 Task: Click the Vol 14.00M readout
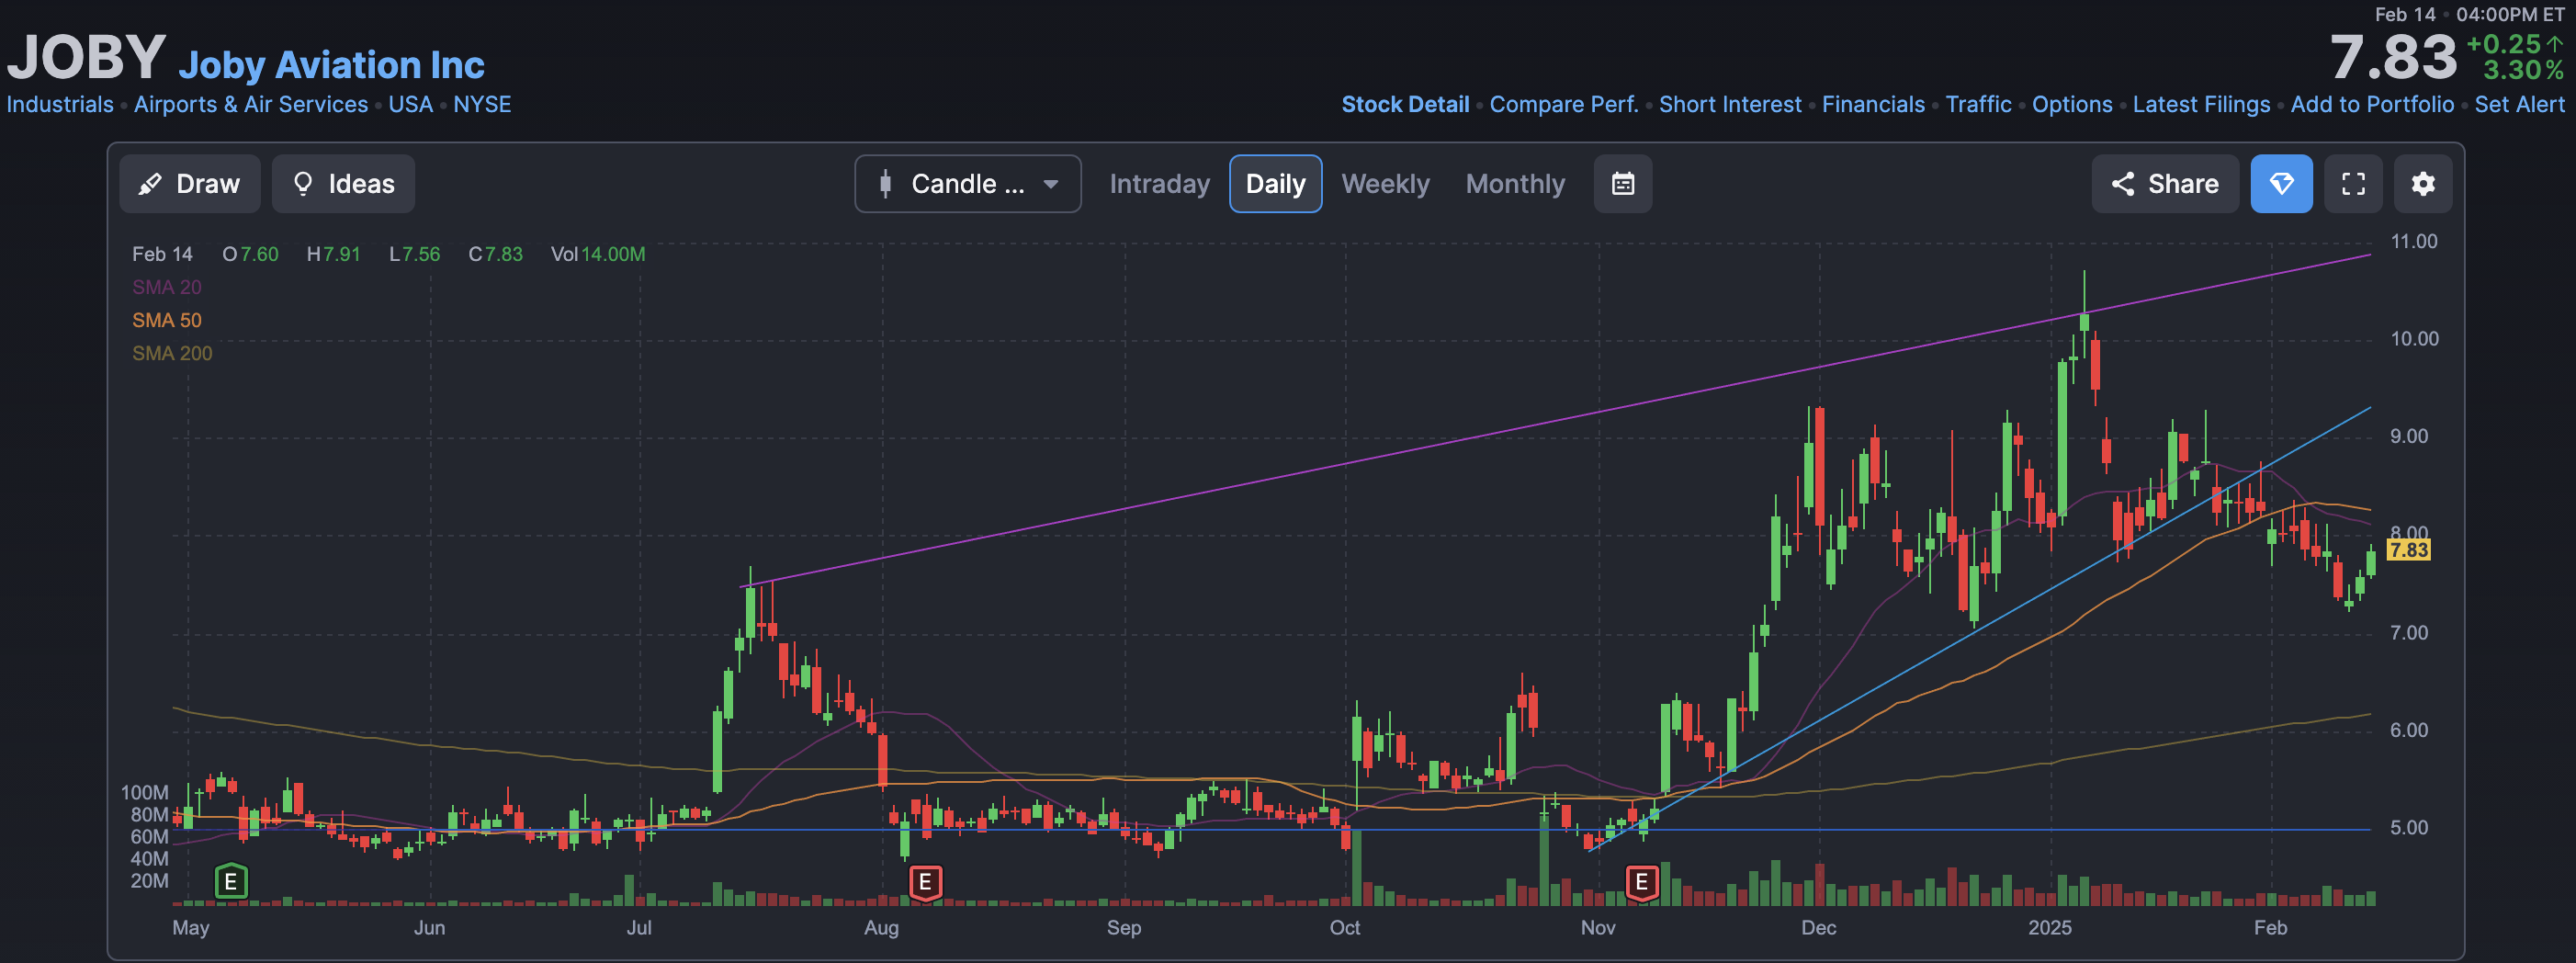598,254
